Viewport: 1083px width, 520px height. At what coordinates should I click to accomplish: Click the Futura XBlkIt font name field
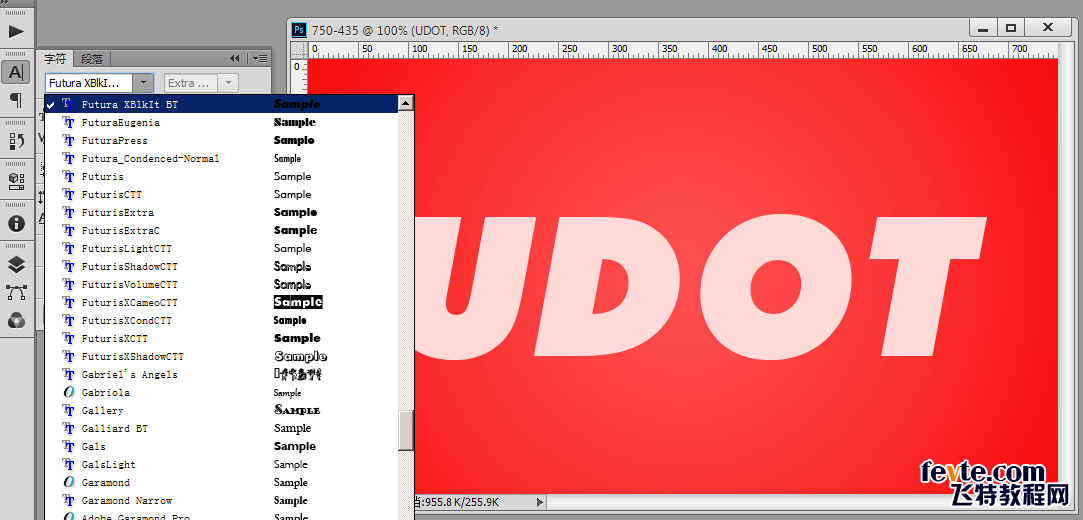click(x=90, y=83)
